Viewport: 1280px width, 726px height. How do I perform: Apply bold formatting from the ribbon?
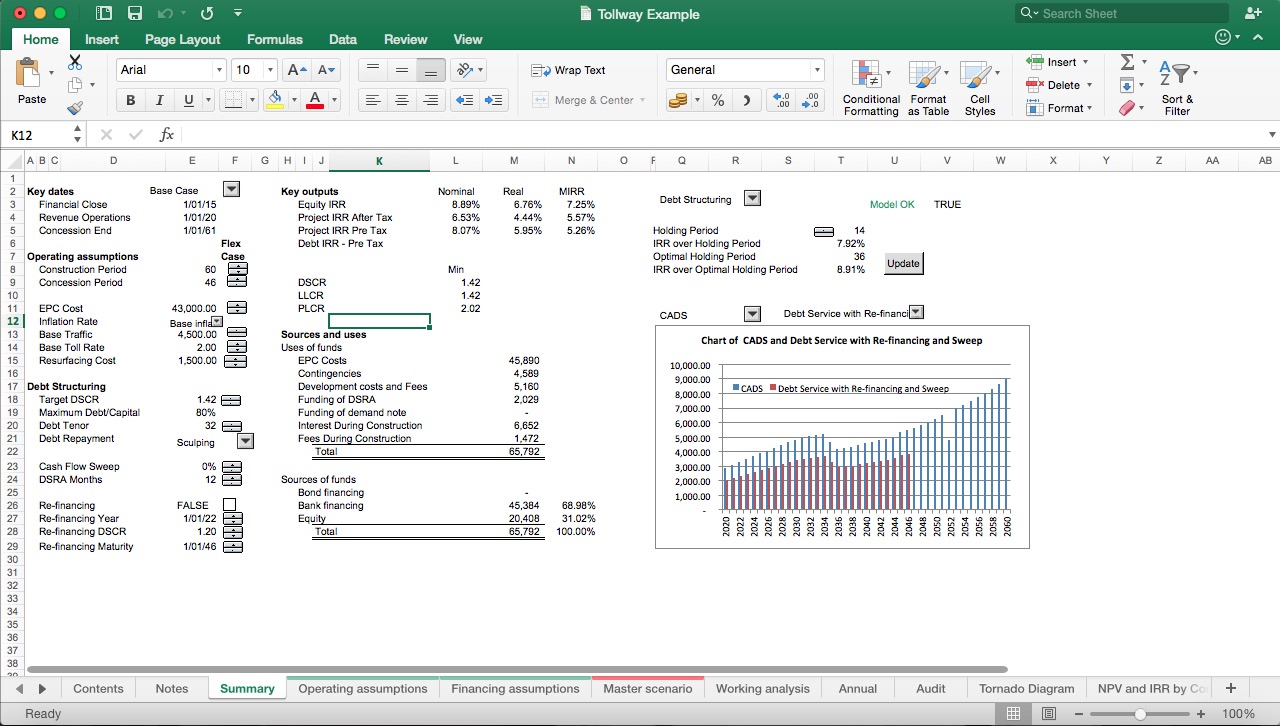(130, 100)
